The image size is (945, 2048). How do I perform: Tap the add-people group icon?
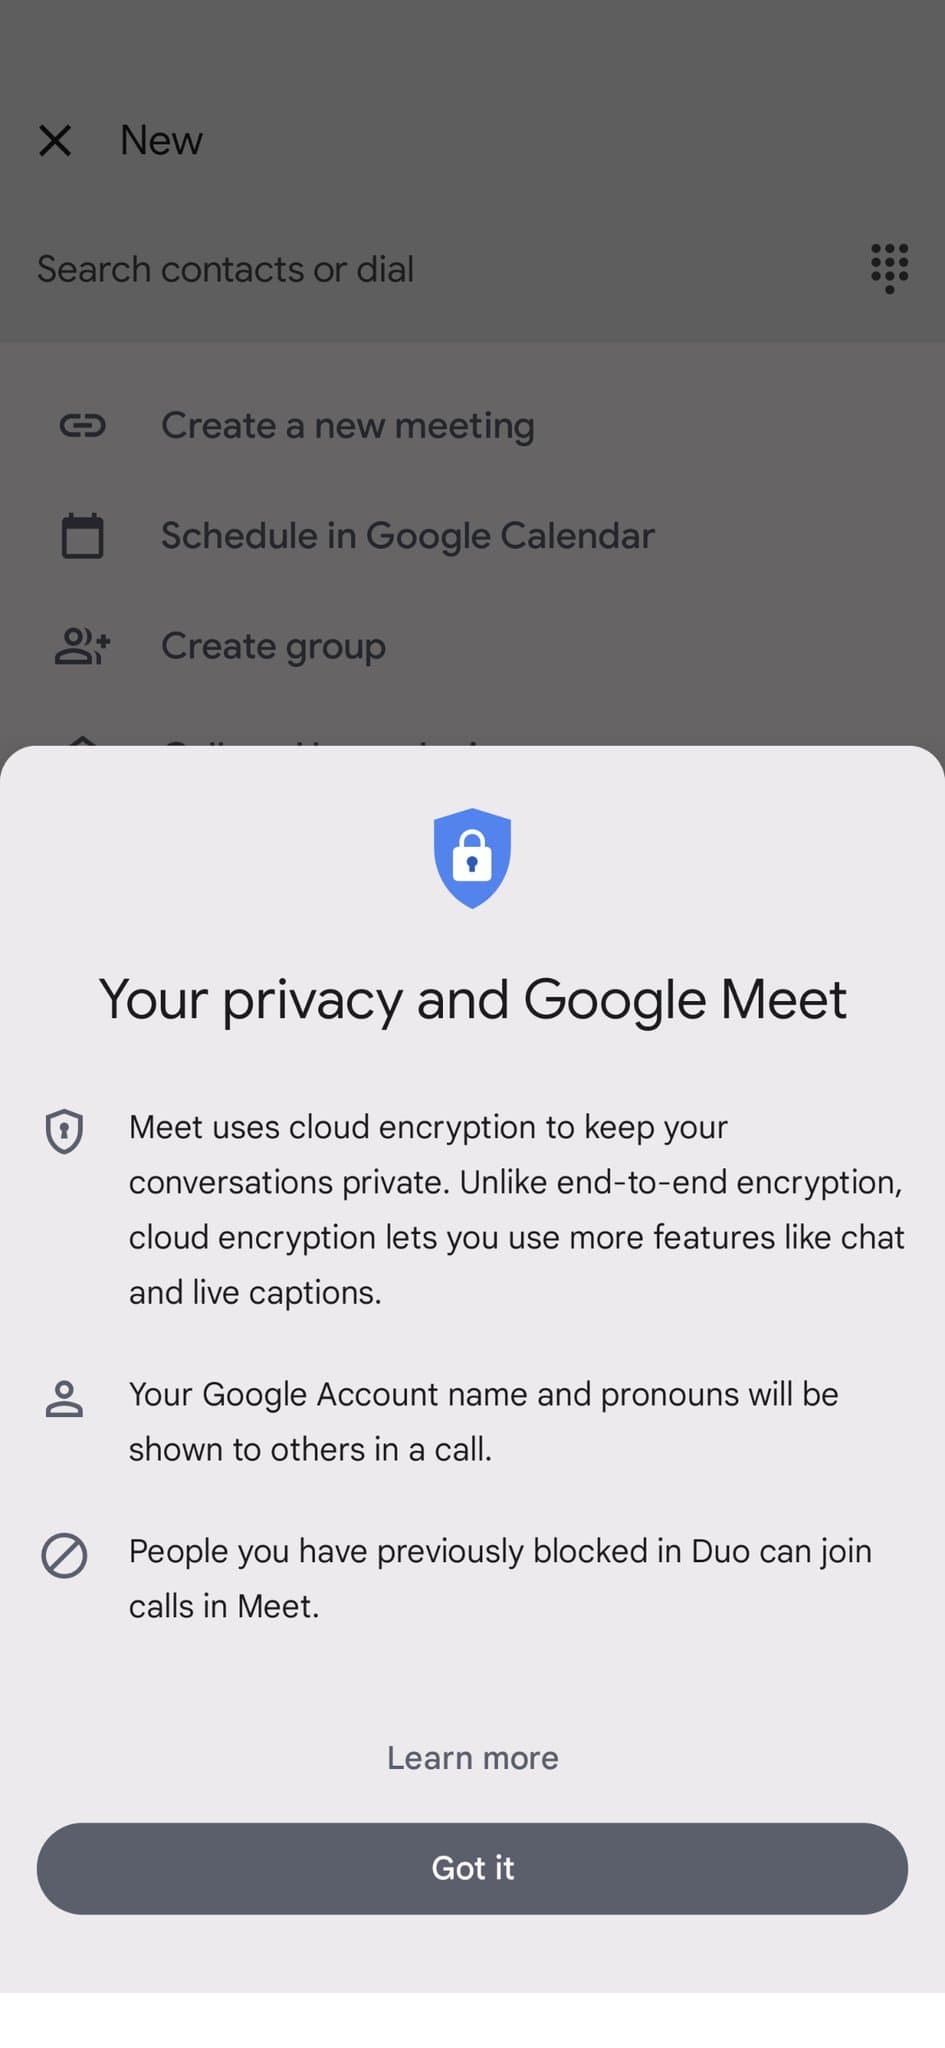point(82,646)
